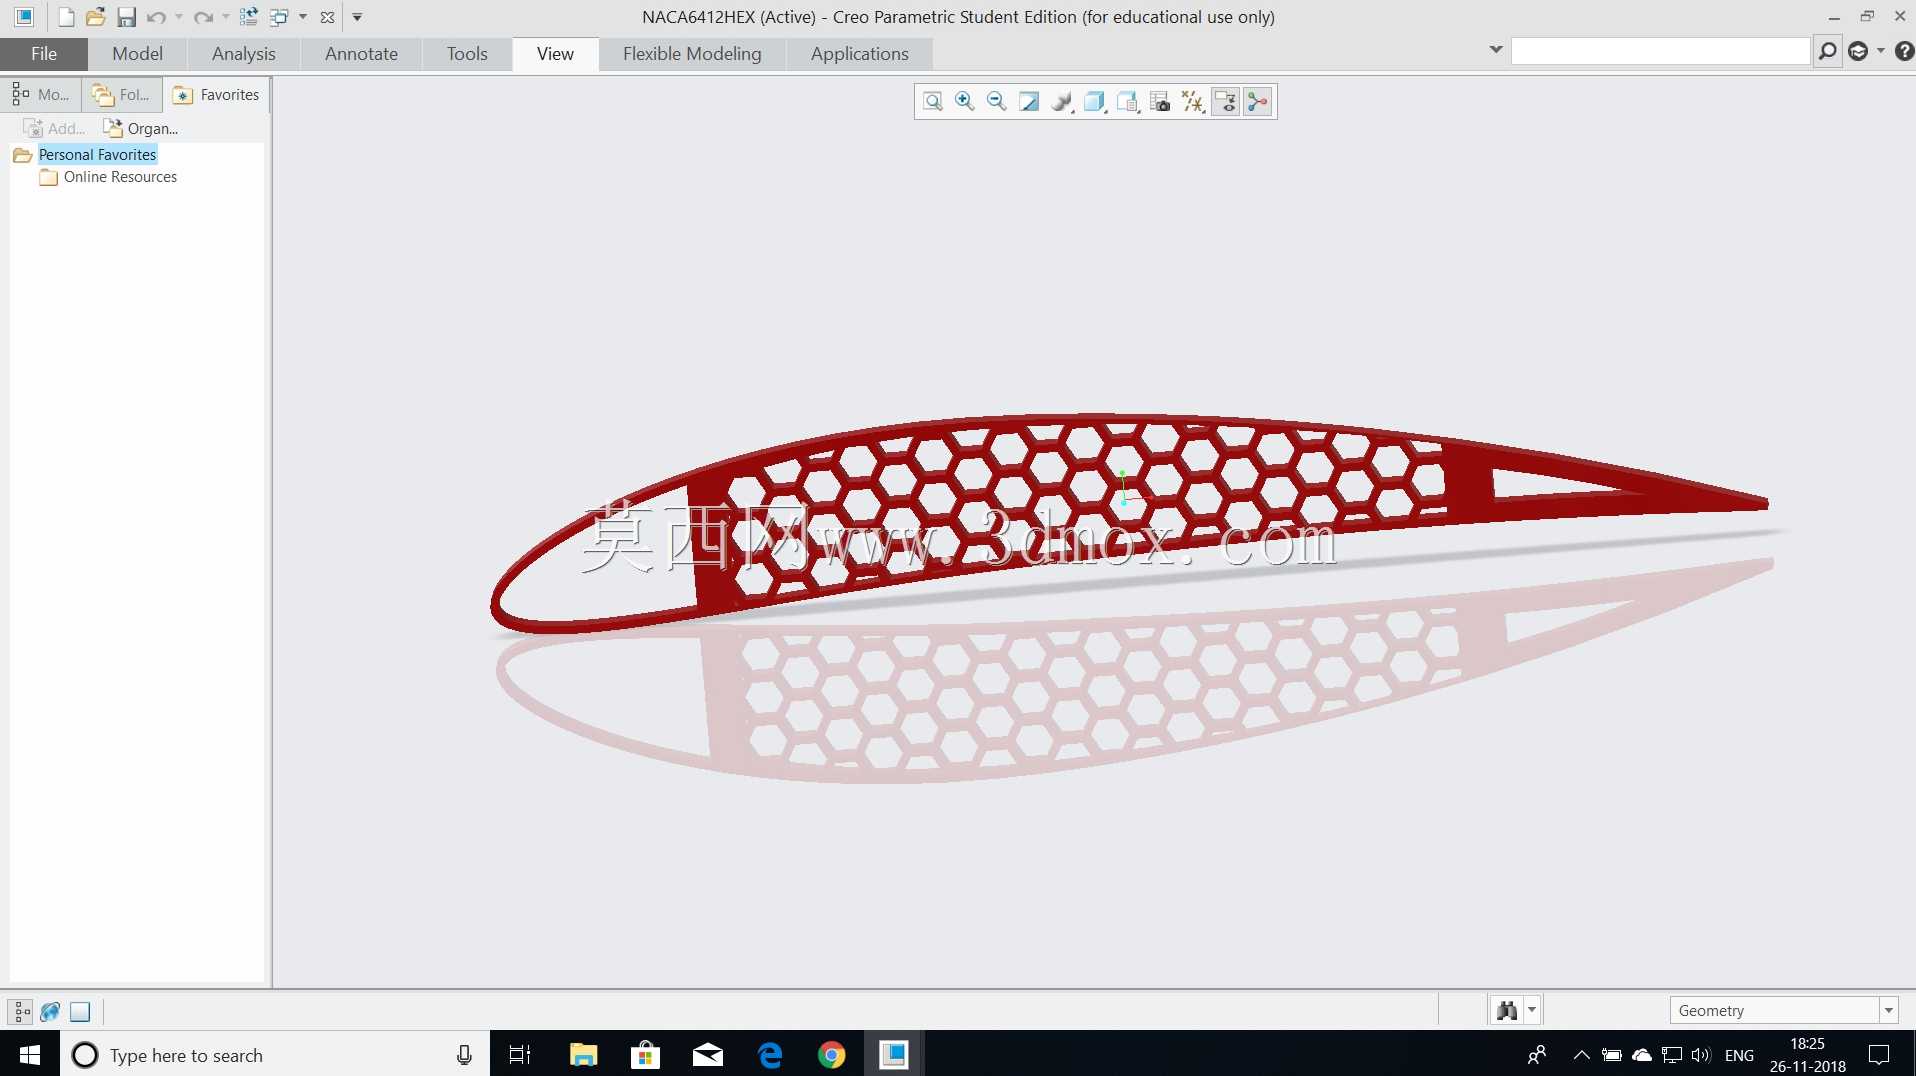
Task: Switch to the Flexible Modeling tab
Action: coord(692,54)
